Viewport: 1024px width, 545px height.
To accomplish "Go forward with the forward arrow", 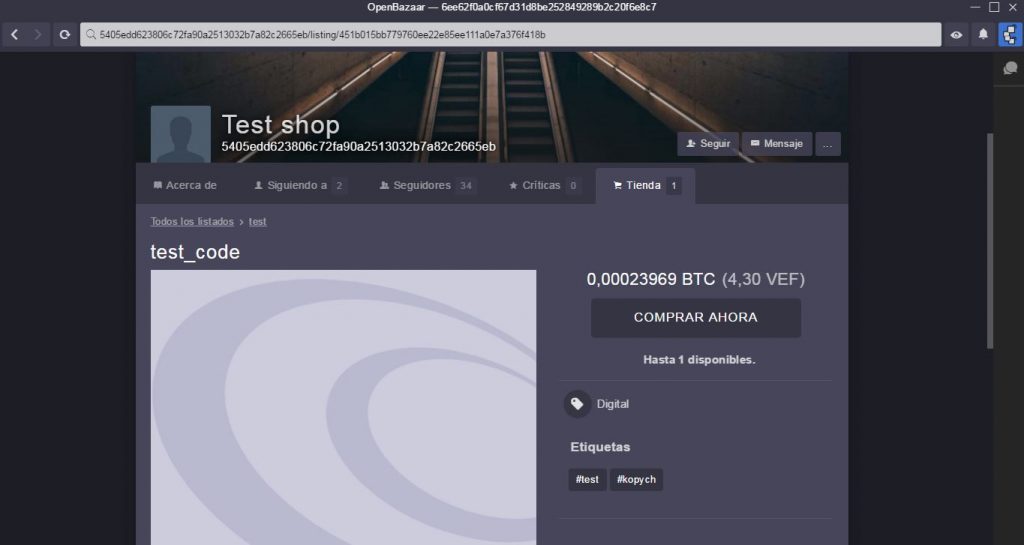I will pos(37,35).
